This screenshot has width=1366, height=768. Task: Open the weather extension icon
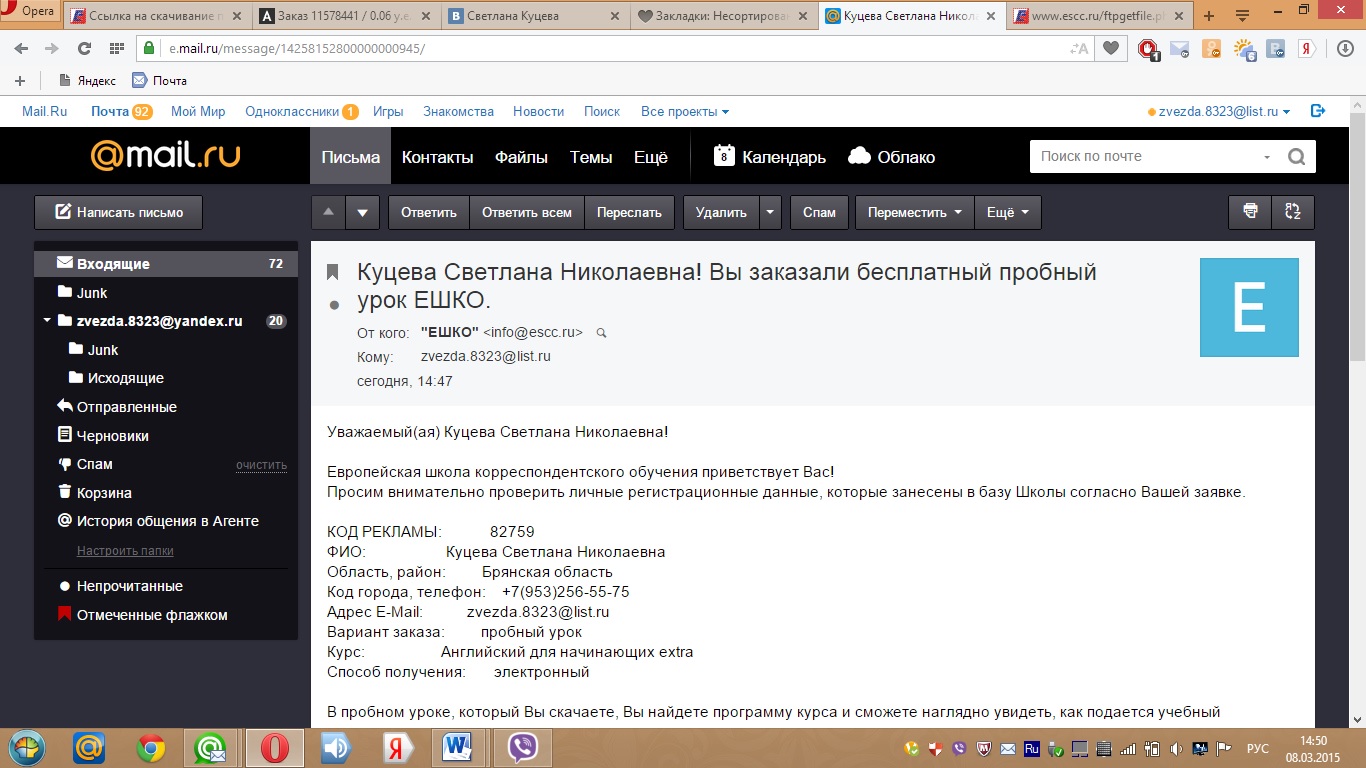1244,48
